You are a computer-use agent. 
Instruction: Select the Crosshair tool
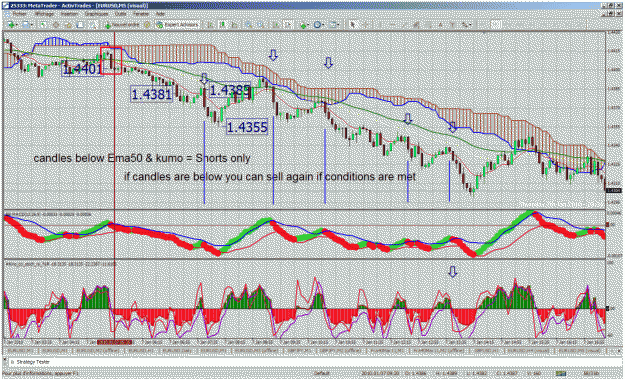pos(366,25)
